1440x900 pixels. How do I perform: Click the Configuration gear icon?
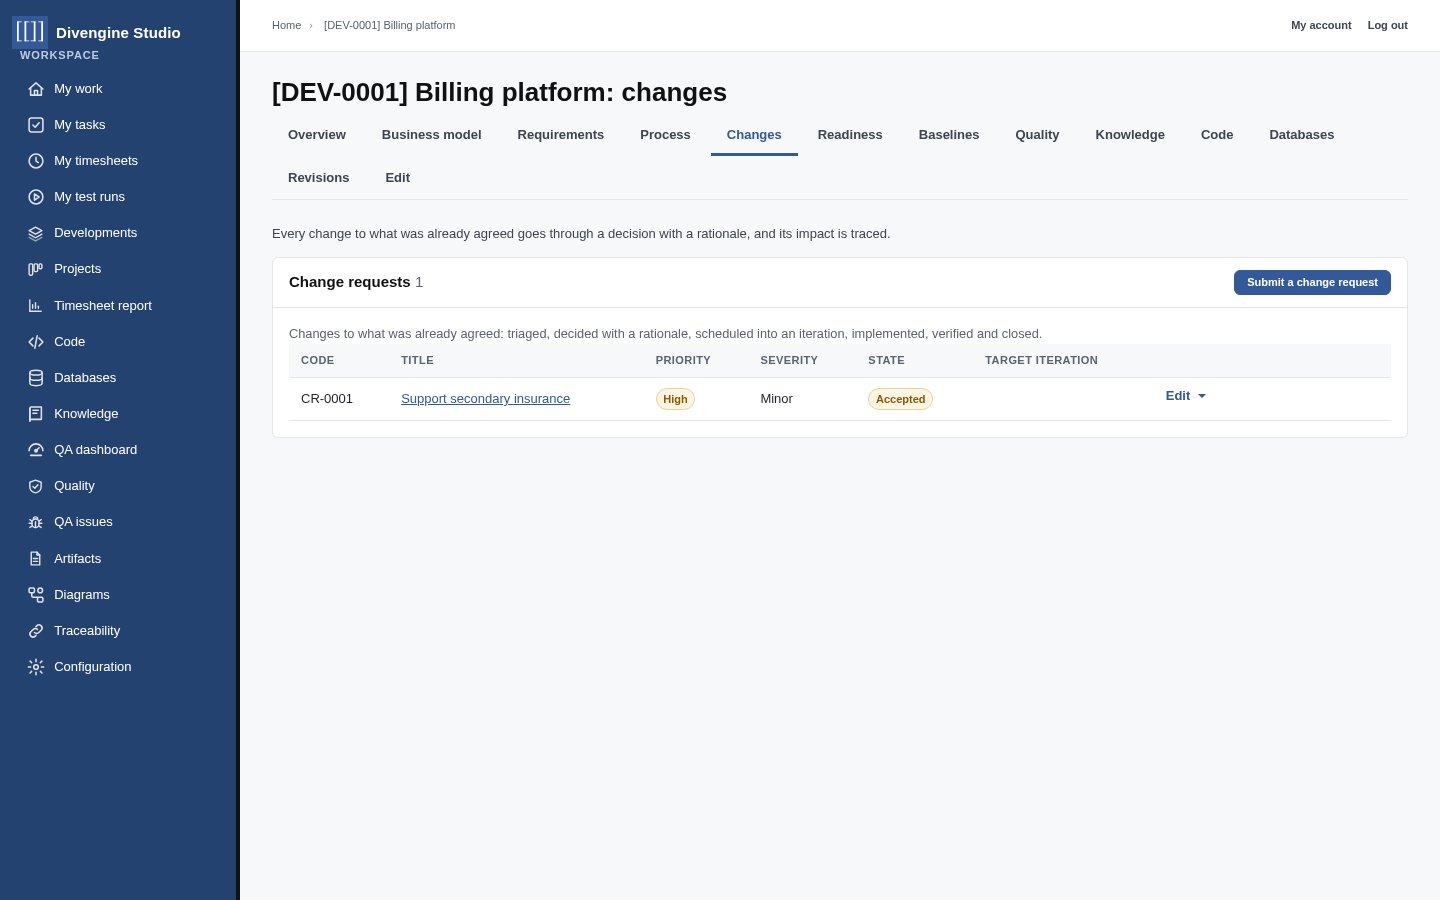point(36,667)
